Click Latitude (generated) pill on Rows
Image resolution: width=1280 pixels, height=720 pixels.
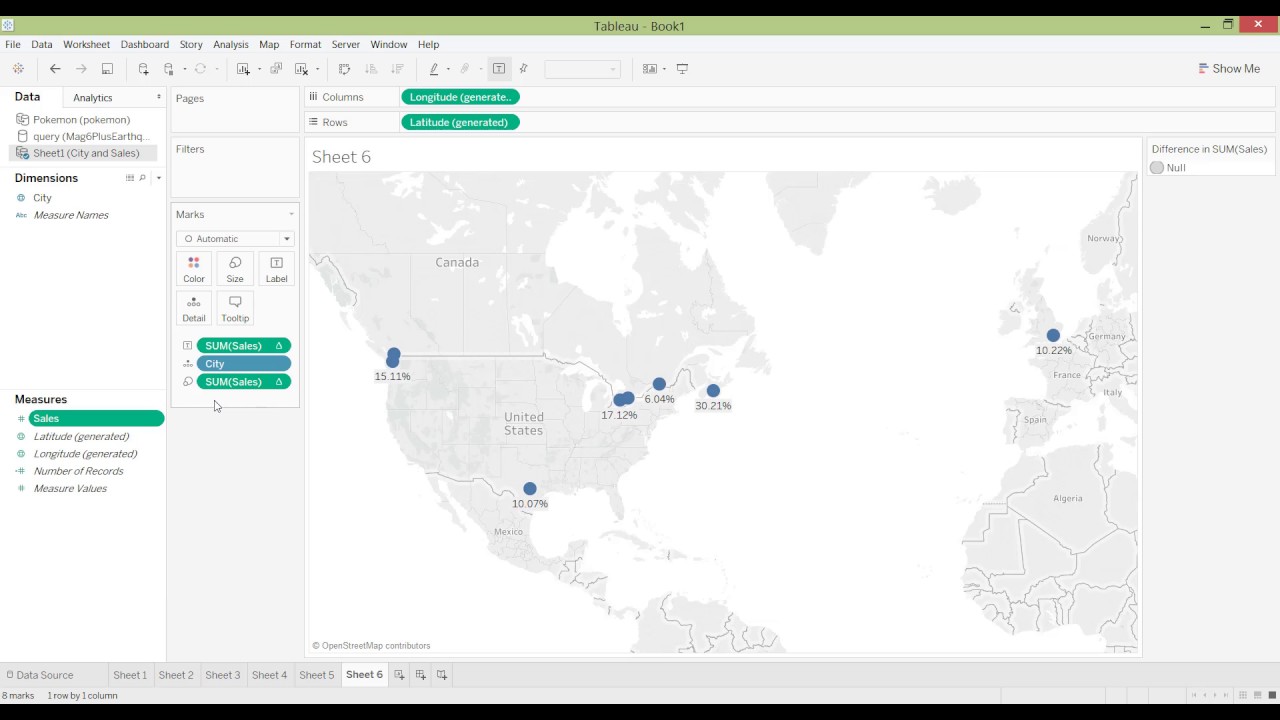tap(460, 122)
